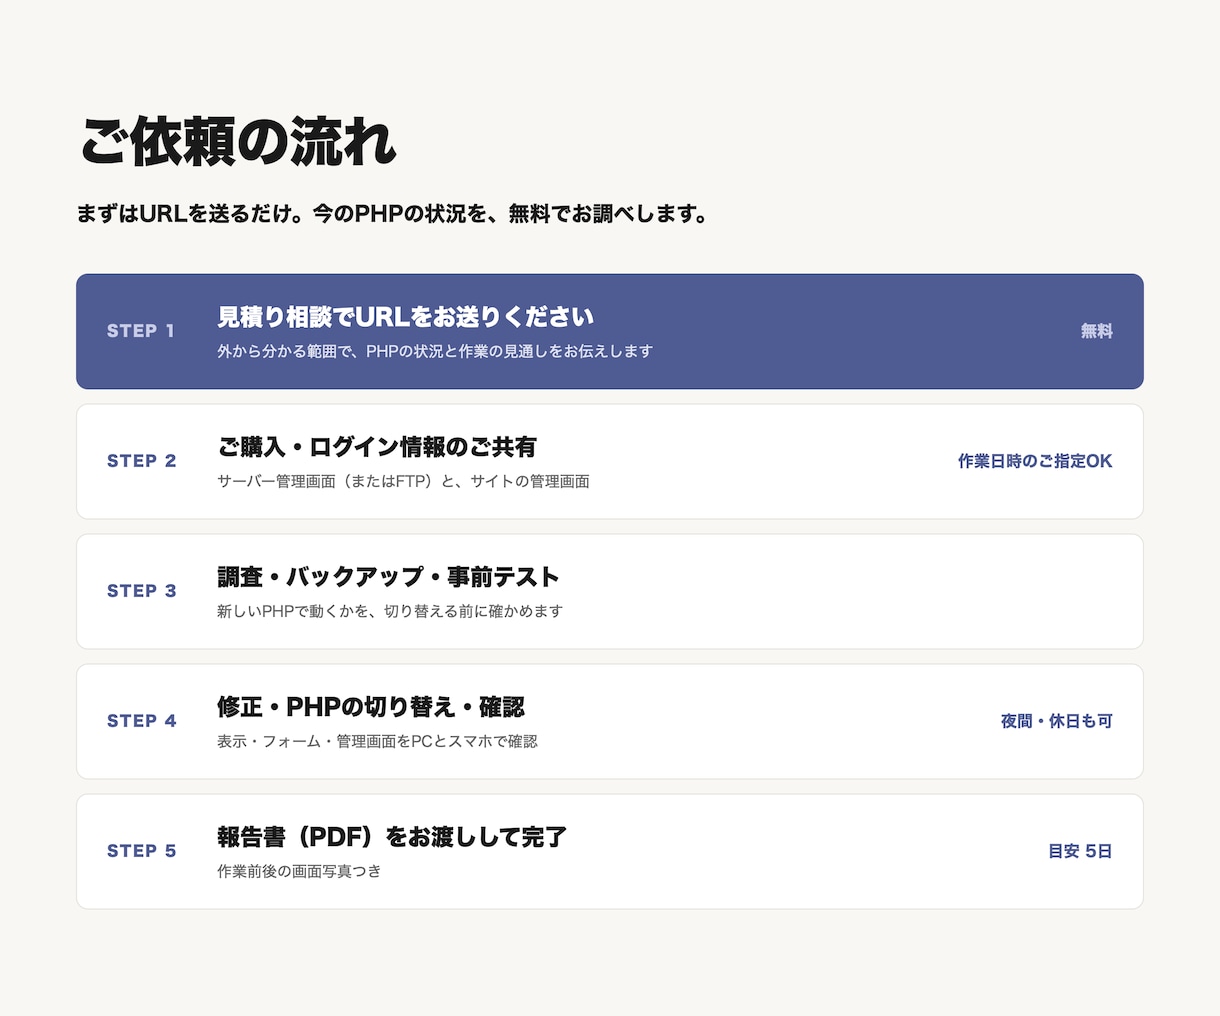Select the STEP 1 label

[141, 331]
